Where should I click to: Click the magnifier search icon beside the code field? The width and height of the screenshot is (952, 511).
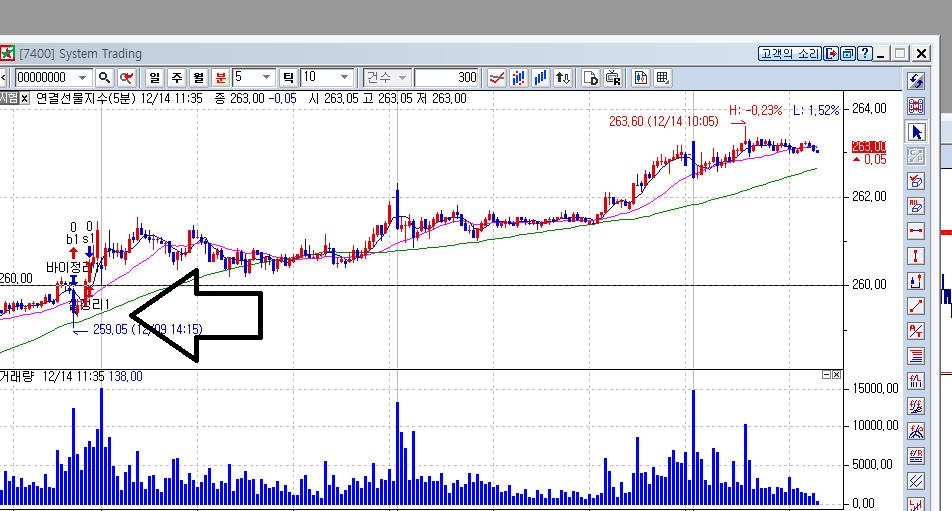tap(103, 78)
